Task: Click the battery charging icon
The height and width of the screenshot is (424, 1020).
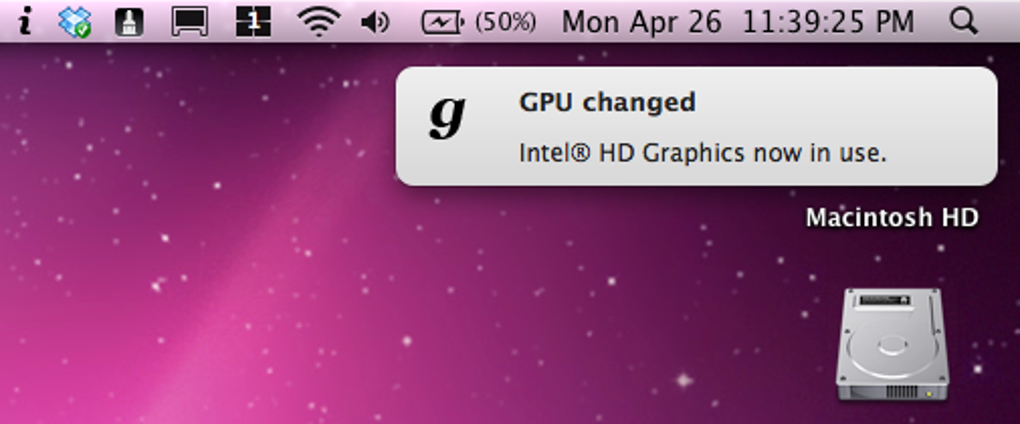Action: 443,22
